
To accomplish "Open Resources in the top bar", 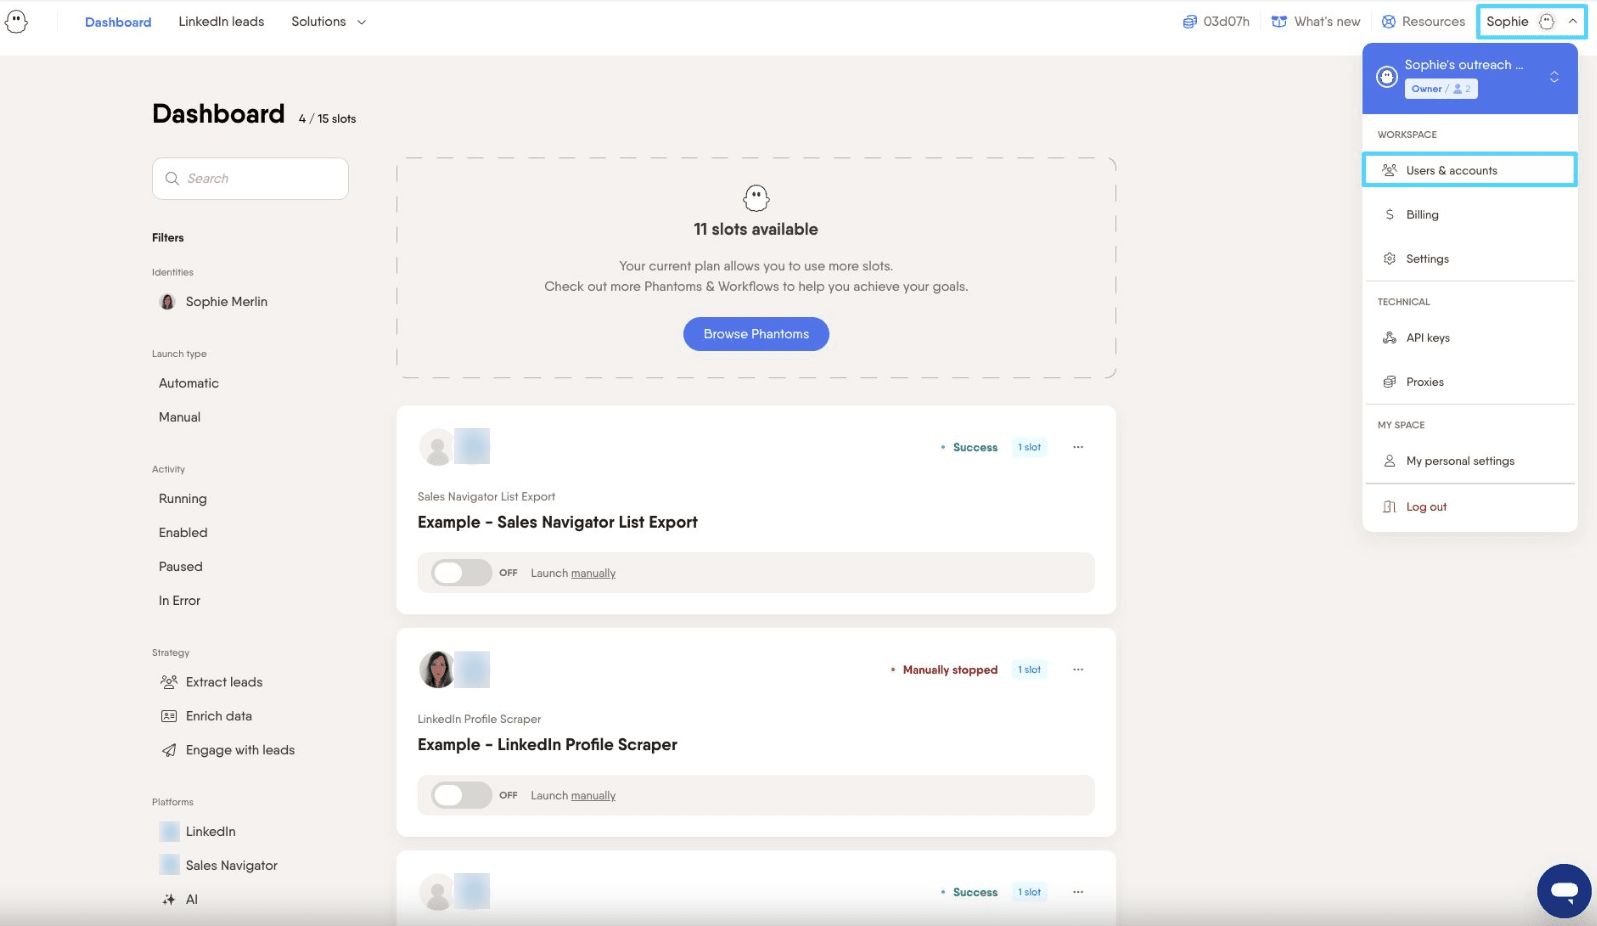I will 1423,21.
